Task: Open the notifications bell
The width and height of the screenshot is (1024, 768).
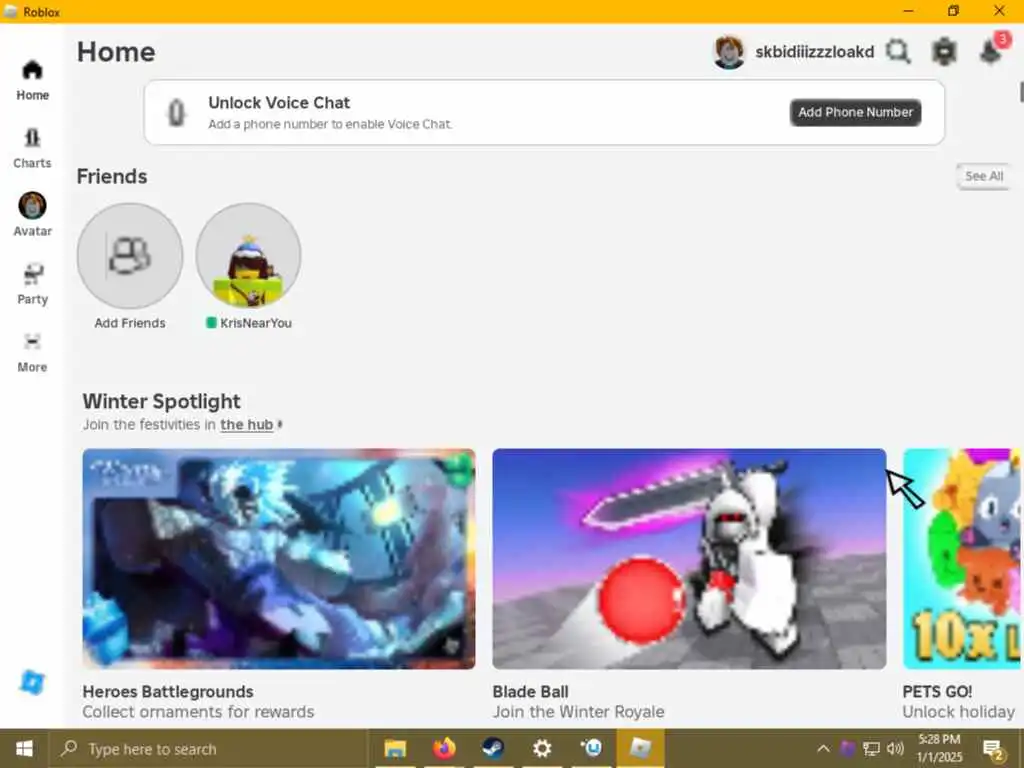Action: pos(991,51)
